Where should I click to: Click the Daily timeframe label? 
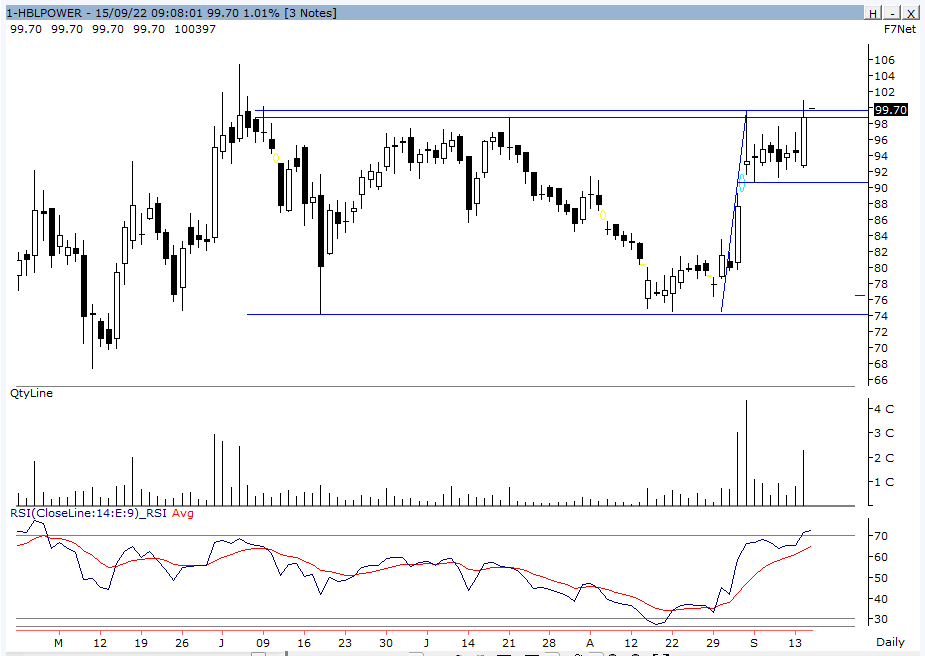coord(890,642)
